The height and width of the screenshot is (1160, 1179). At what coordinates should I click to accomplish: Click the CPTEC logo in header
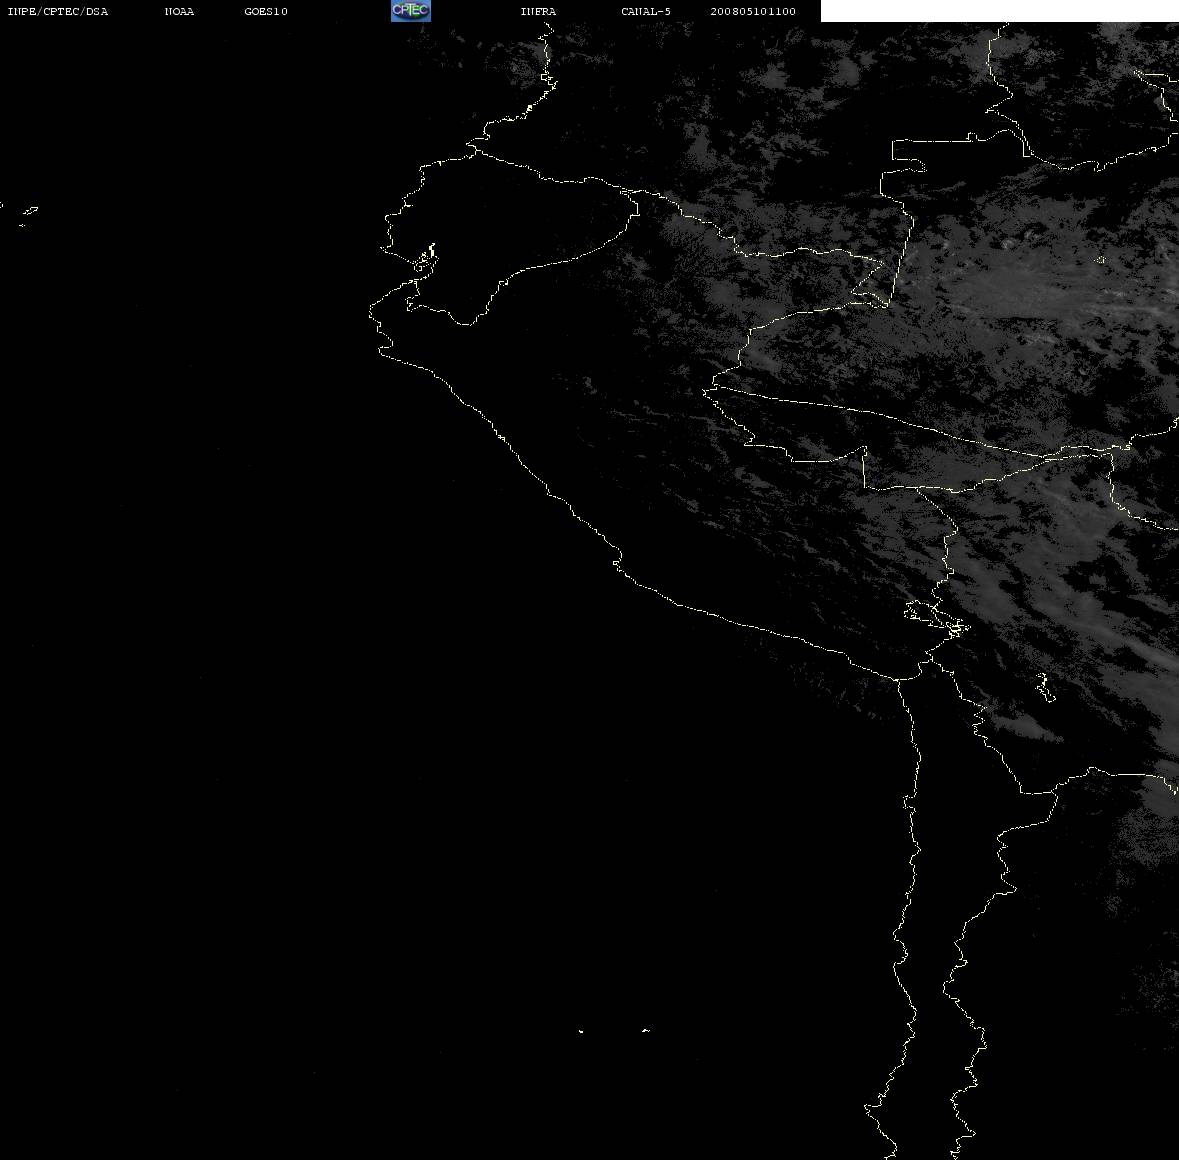pyautogui.click(x=411, y=11)
